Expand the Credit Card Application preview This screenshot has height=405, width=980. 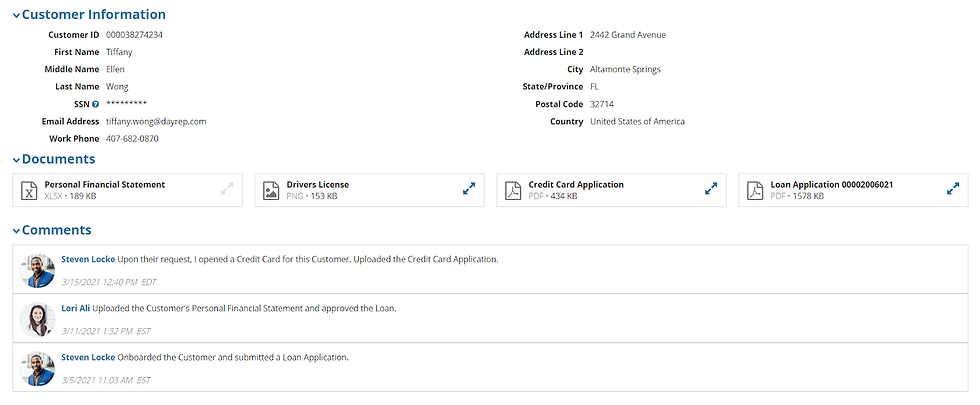point(711,188)
